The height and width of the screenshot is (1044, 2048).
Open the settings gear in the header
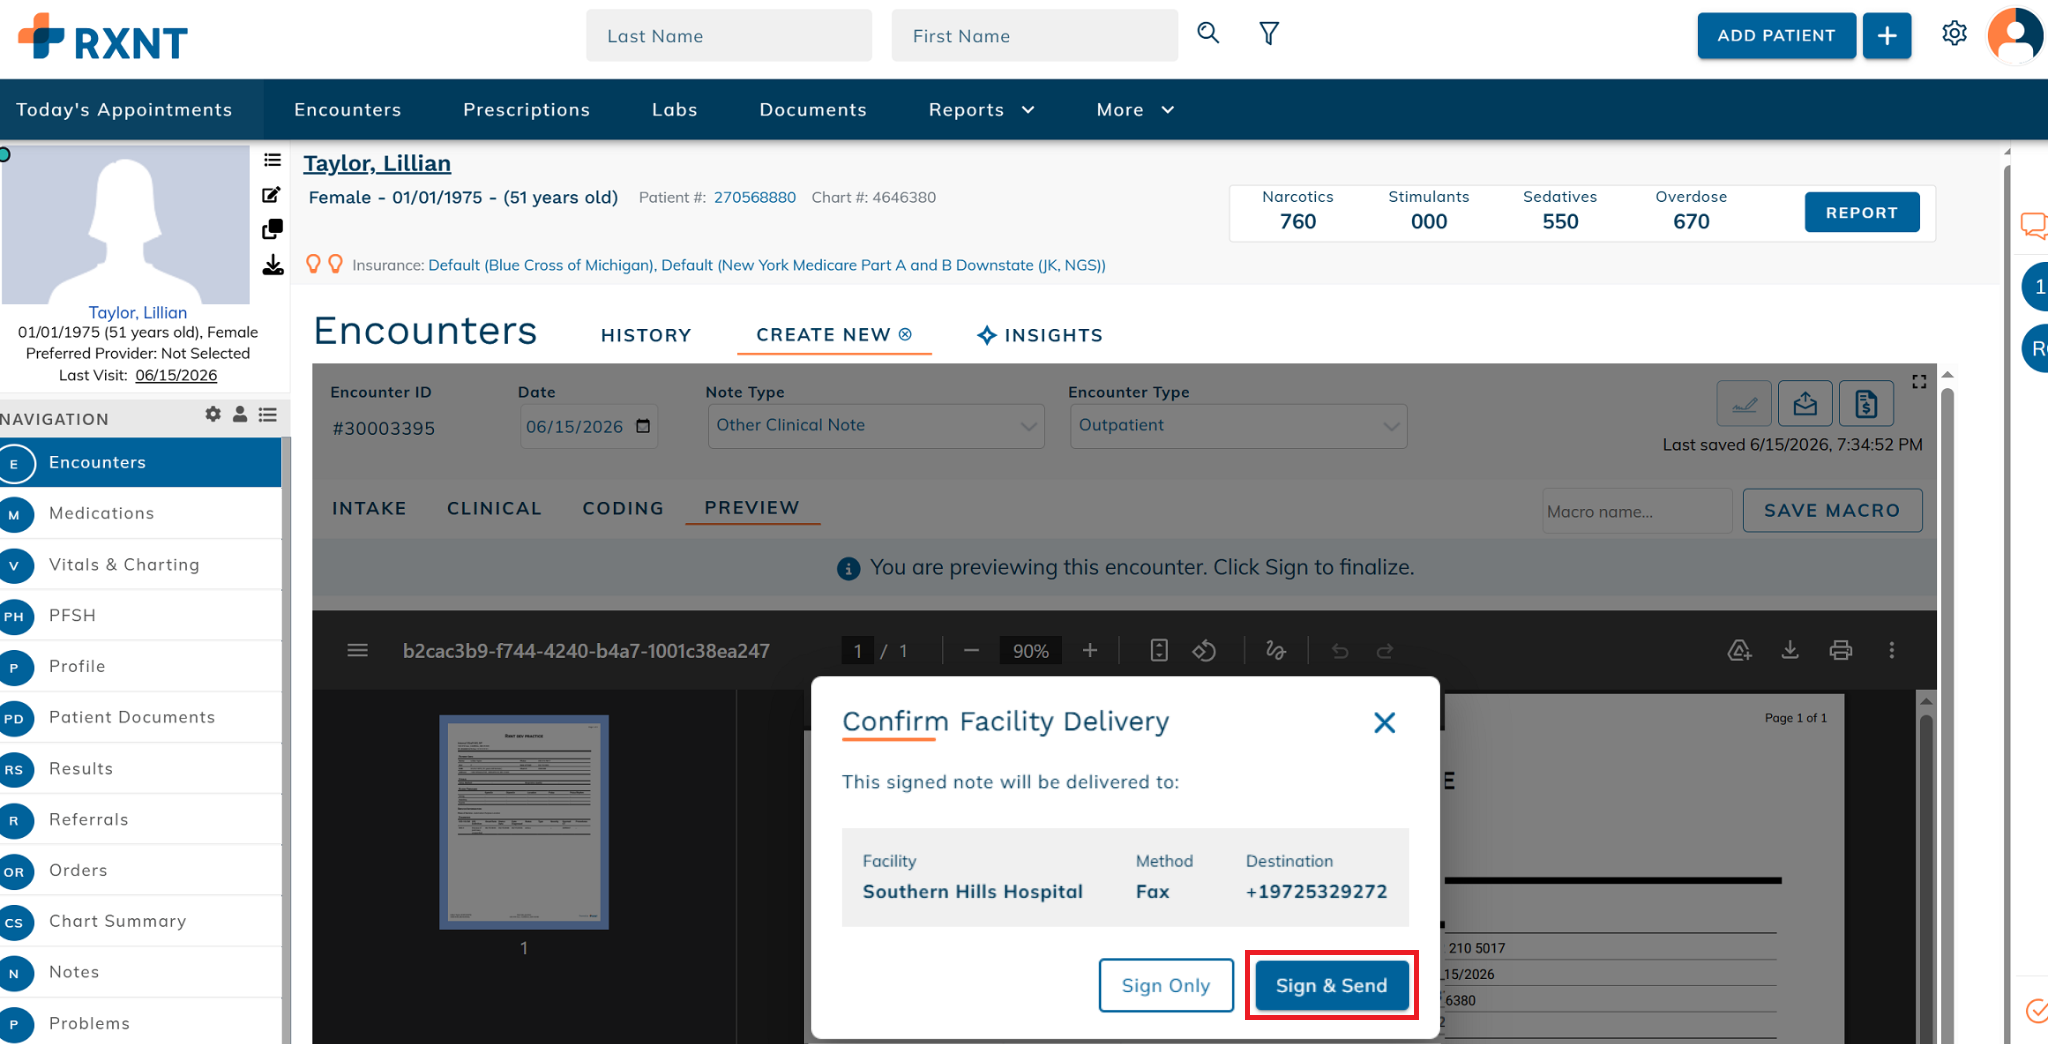coord(1954,34)
